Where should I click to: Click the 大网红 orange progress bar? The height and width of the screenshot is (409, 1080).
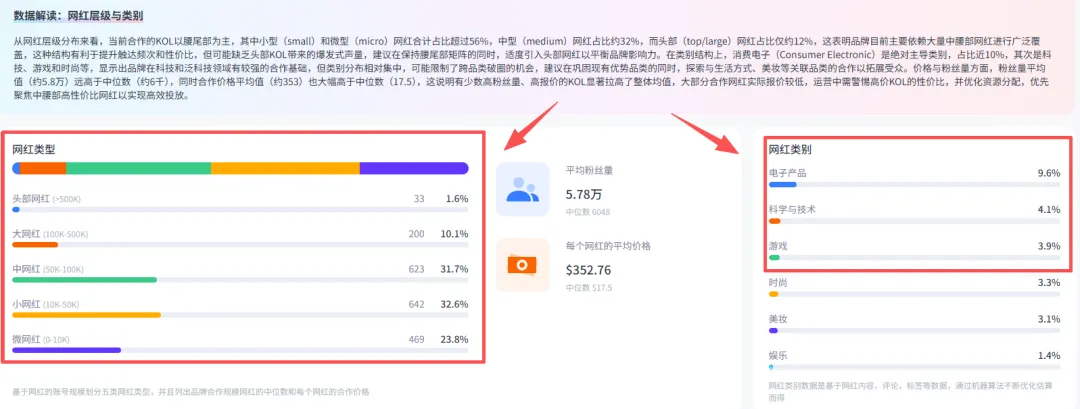[240, 244]
